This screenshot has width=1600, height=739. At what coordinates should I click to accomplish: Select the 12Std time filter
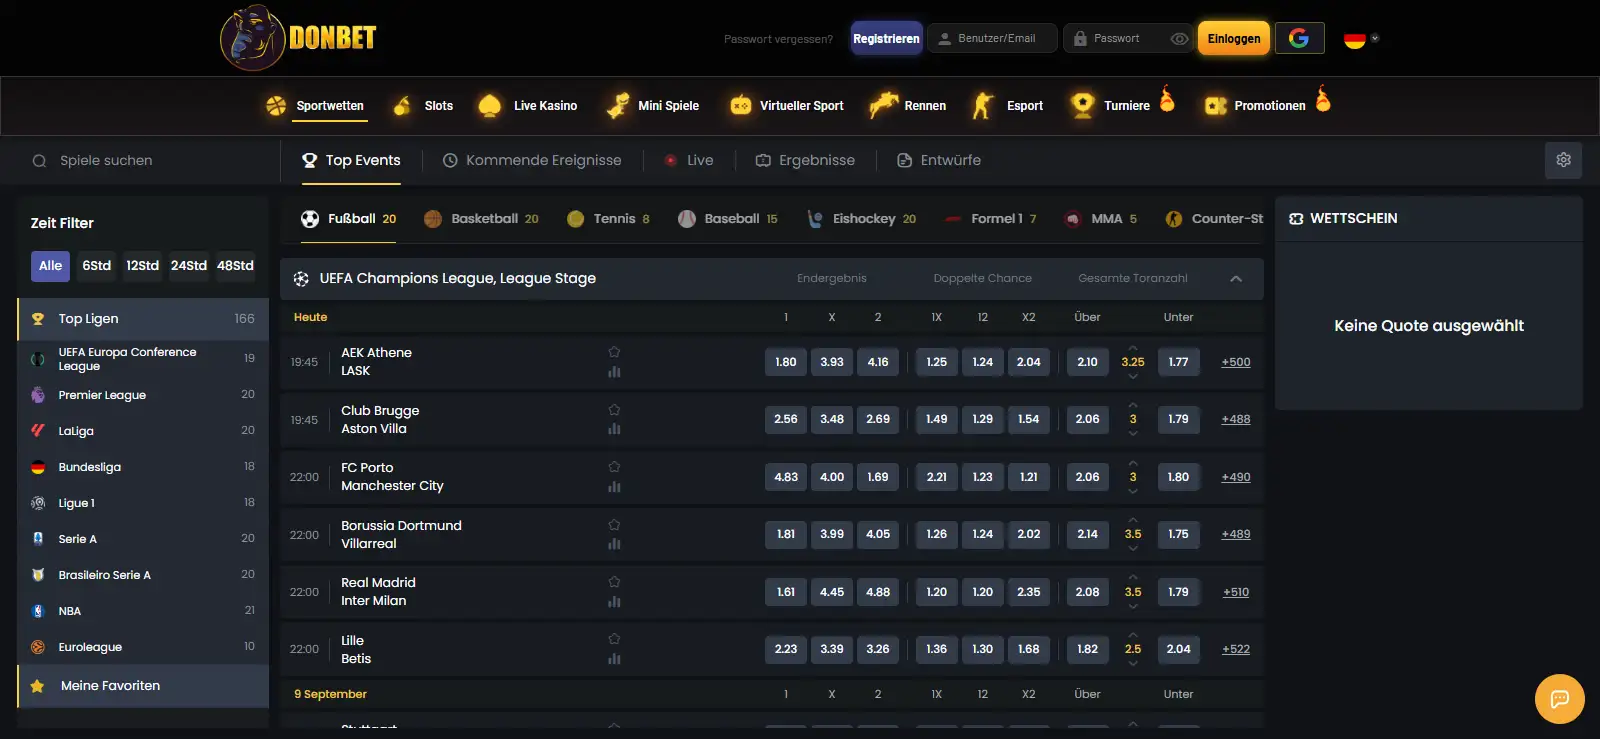(142, 266)
